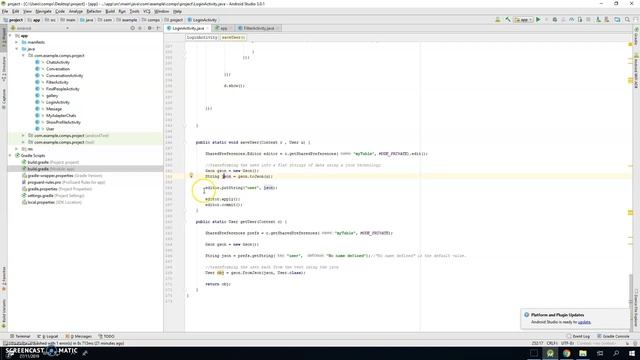
Task: Switch to FilterActivity.java editor tab
Action: click(259, 28)
